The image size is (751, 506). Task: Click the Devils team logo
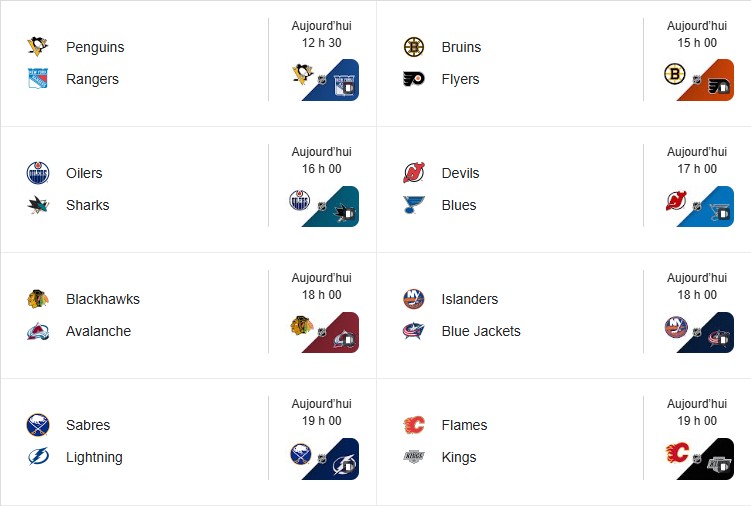click(413, 173)
